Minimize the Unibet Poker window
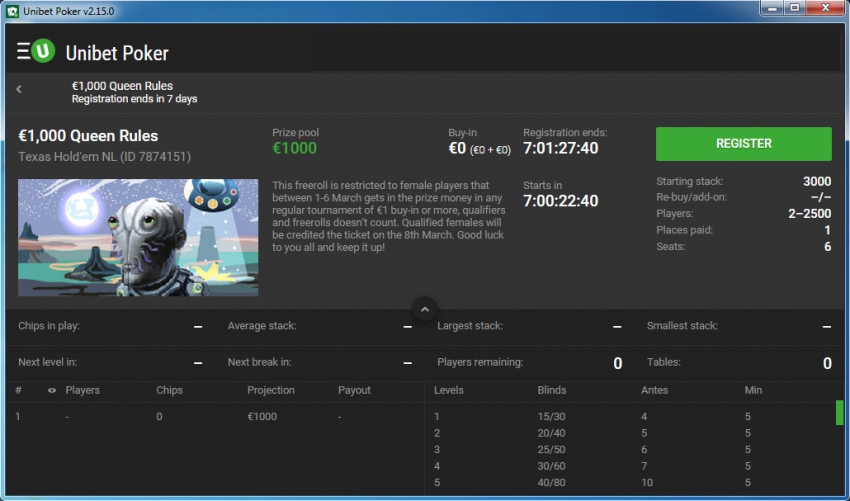This screenshot has height=501, width=850. 774,8
